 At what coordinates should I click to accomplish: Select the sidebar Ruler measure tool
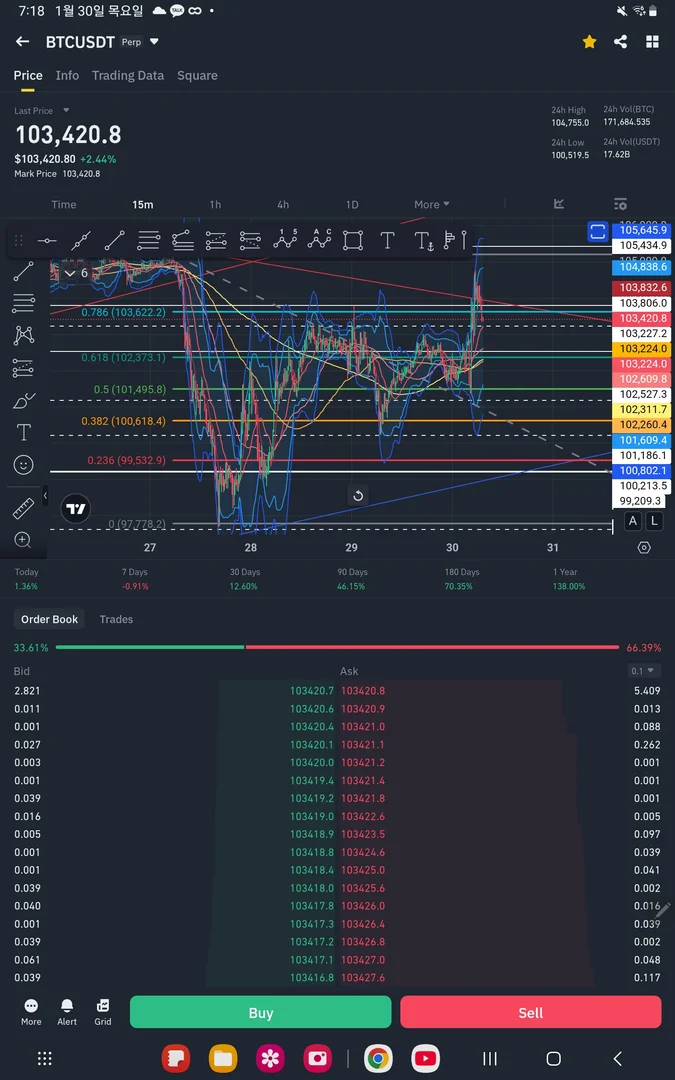[x=23, y=508]
